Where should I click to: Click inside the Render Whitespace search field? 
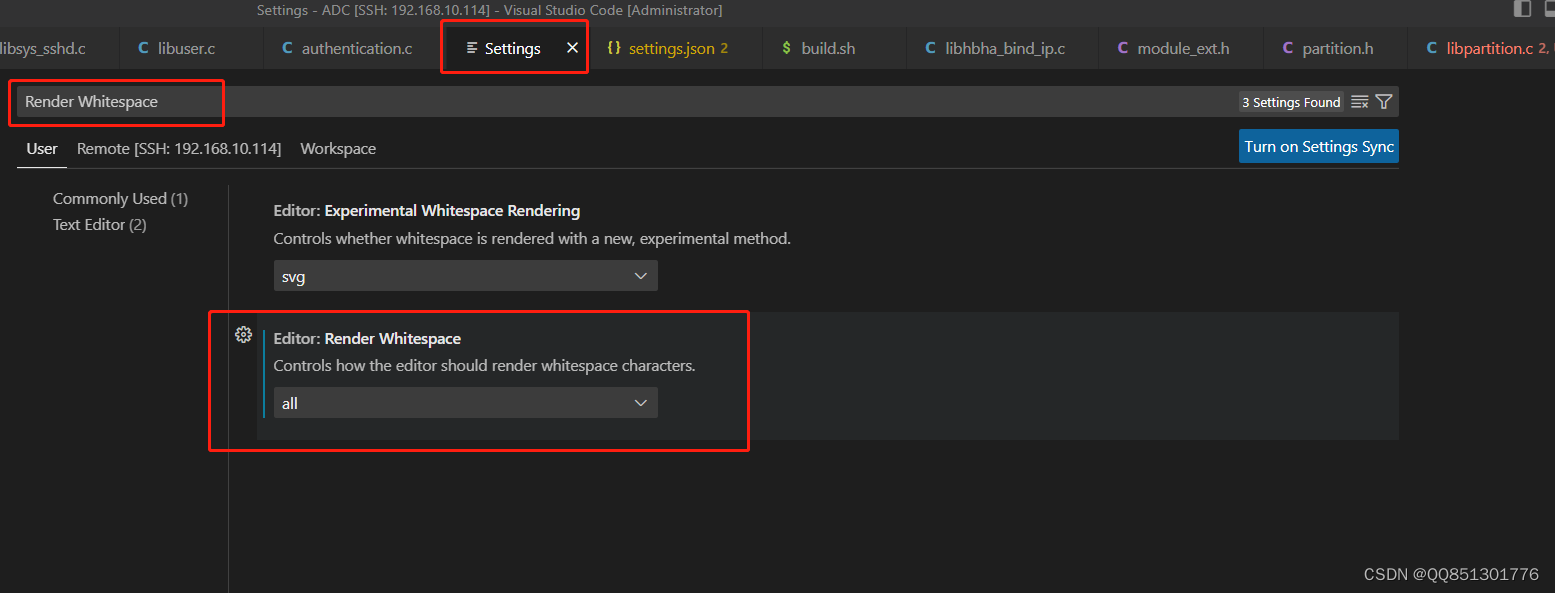coord(115,101)
